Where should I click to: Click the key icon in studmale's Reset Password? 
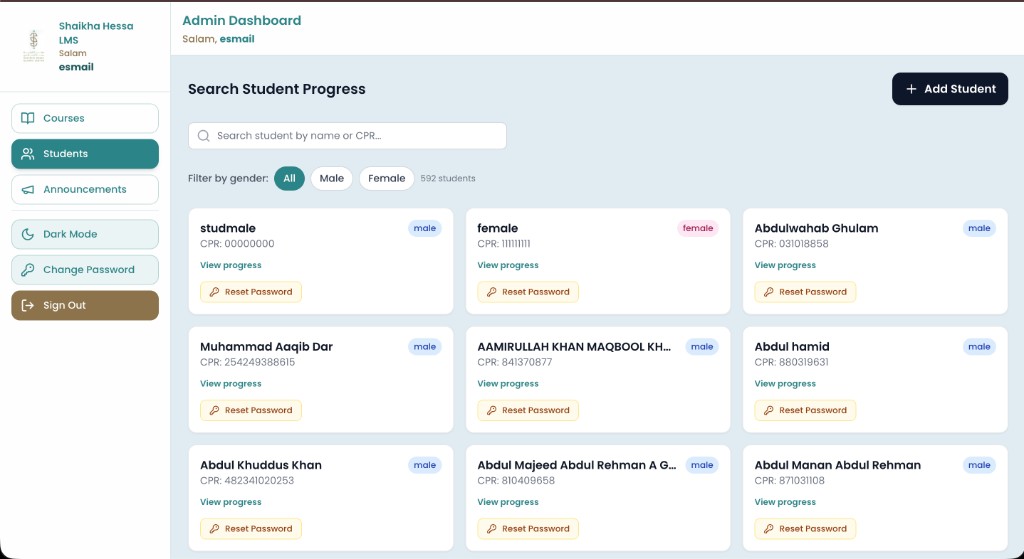pyautogui.click(x=214, y=292)
